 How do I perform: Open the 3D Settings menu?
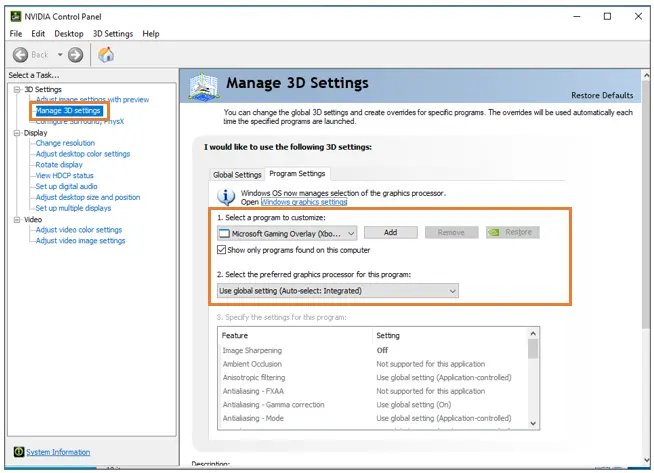coord(112,34)
